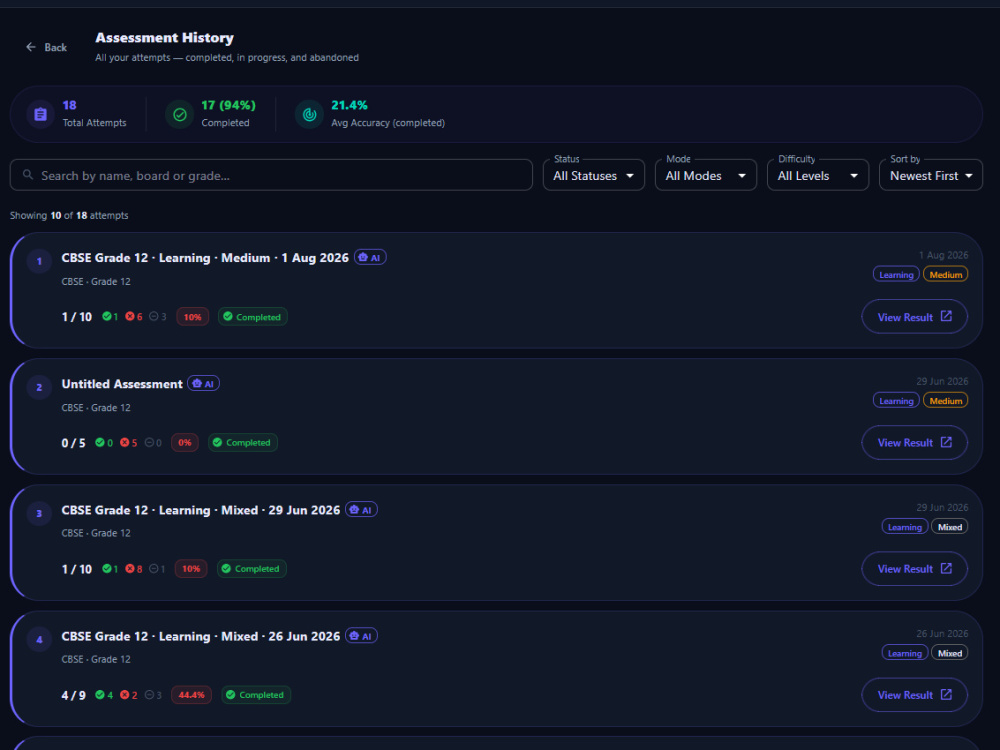Screen dimensions: 1000x750
Task: Click skipped-count icon showing 3 in 1 Aug row
Action: point(154,316)
